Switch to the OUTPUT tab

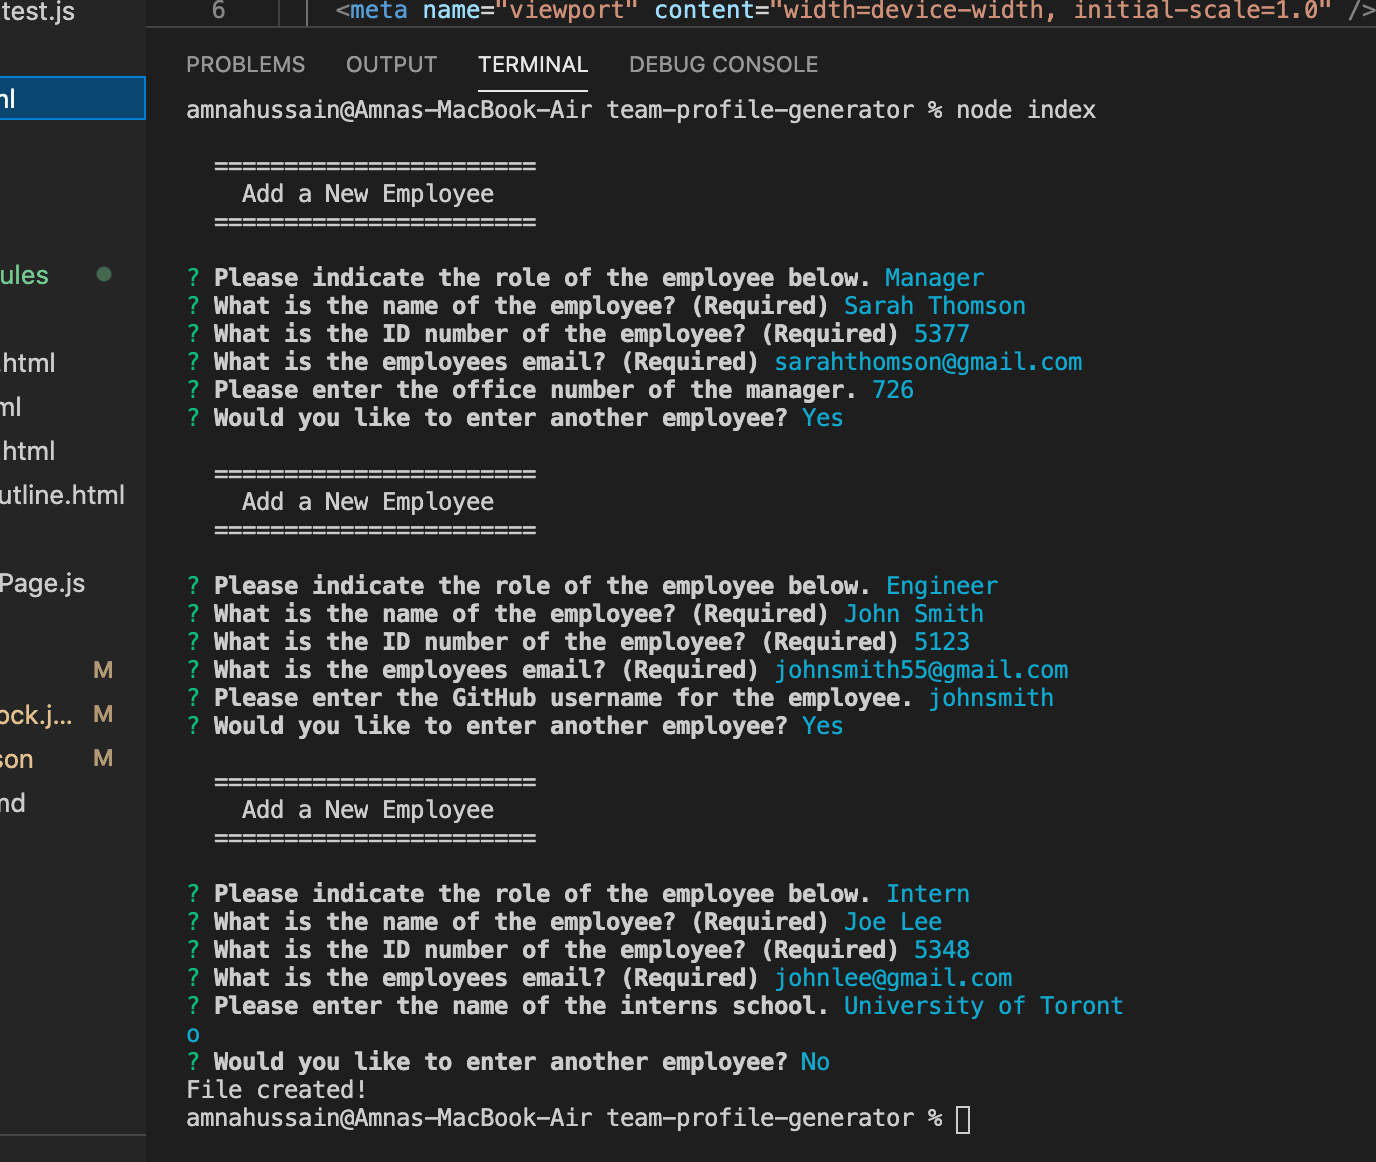coord(391,64)
